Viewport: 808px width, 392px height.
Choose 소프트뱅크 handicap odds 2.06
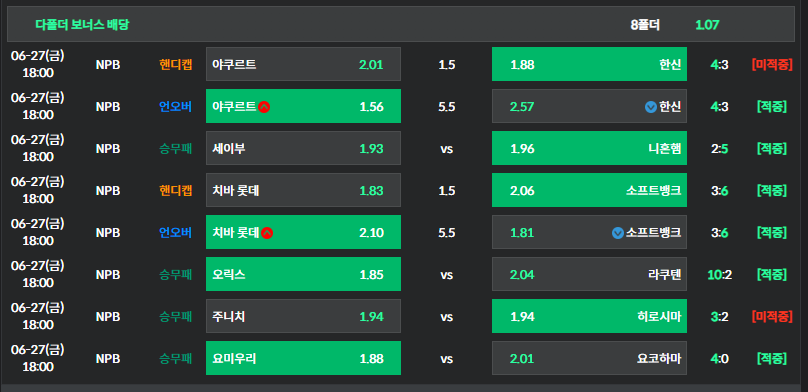point(590,191)
